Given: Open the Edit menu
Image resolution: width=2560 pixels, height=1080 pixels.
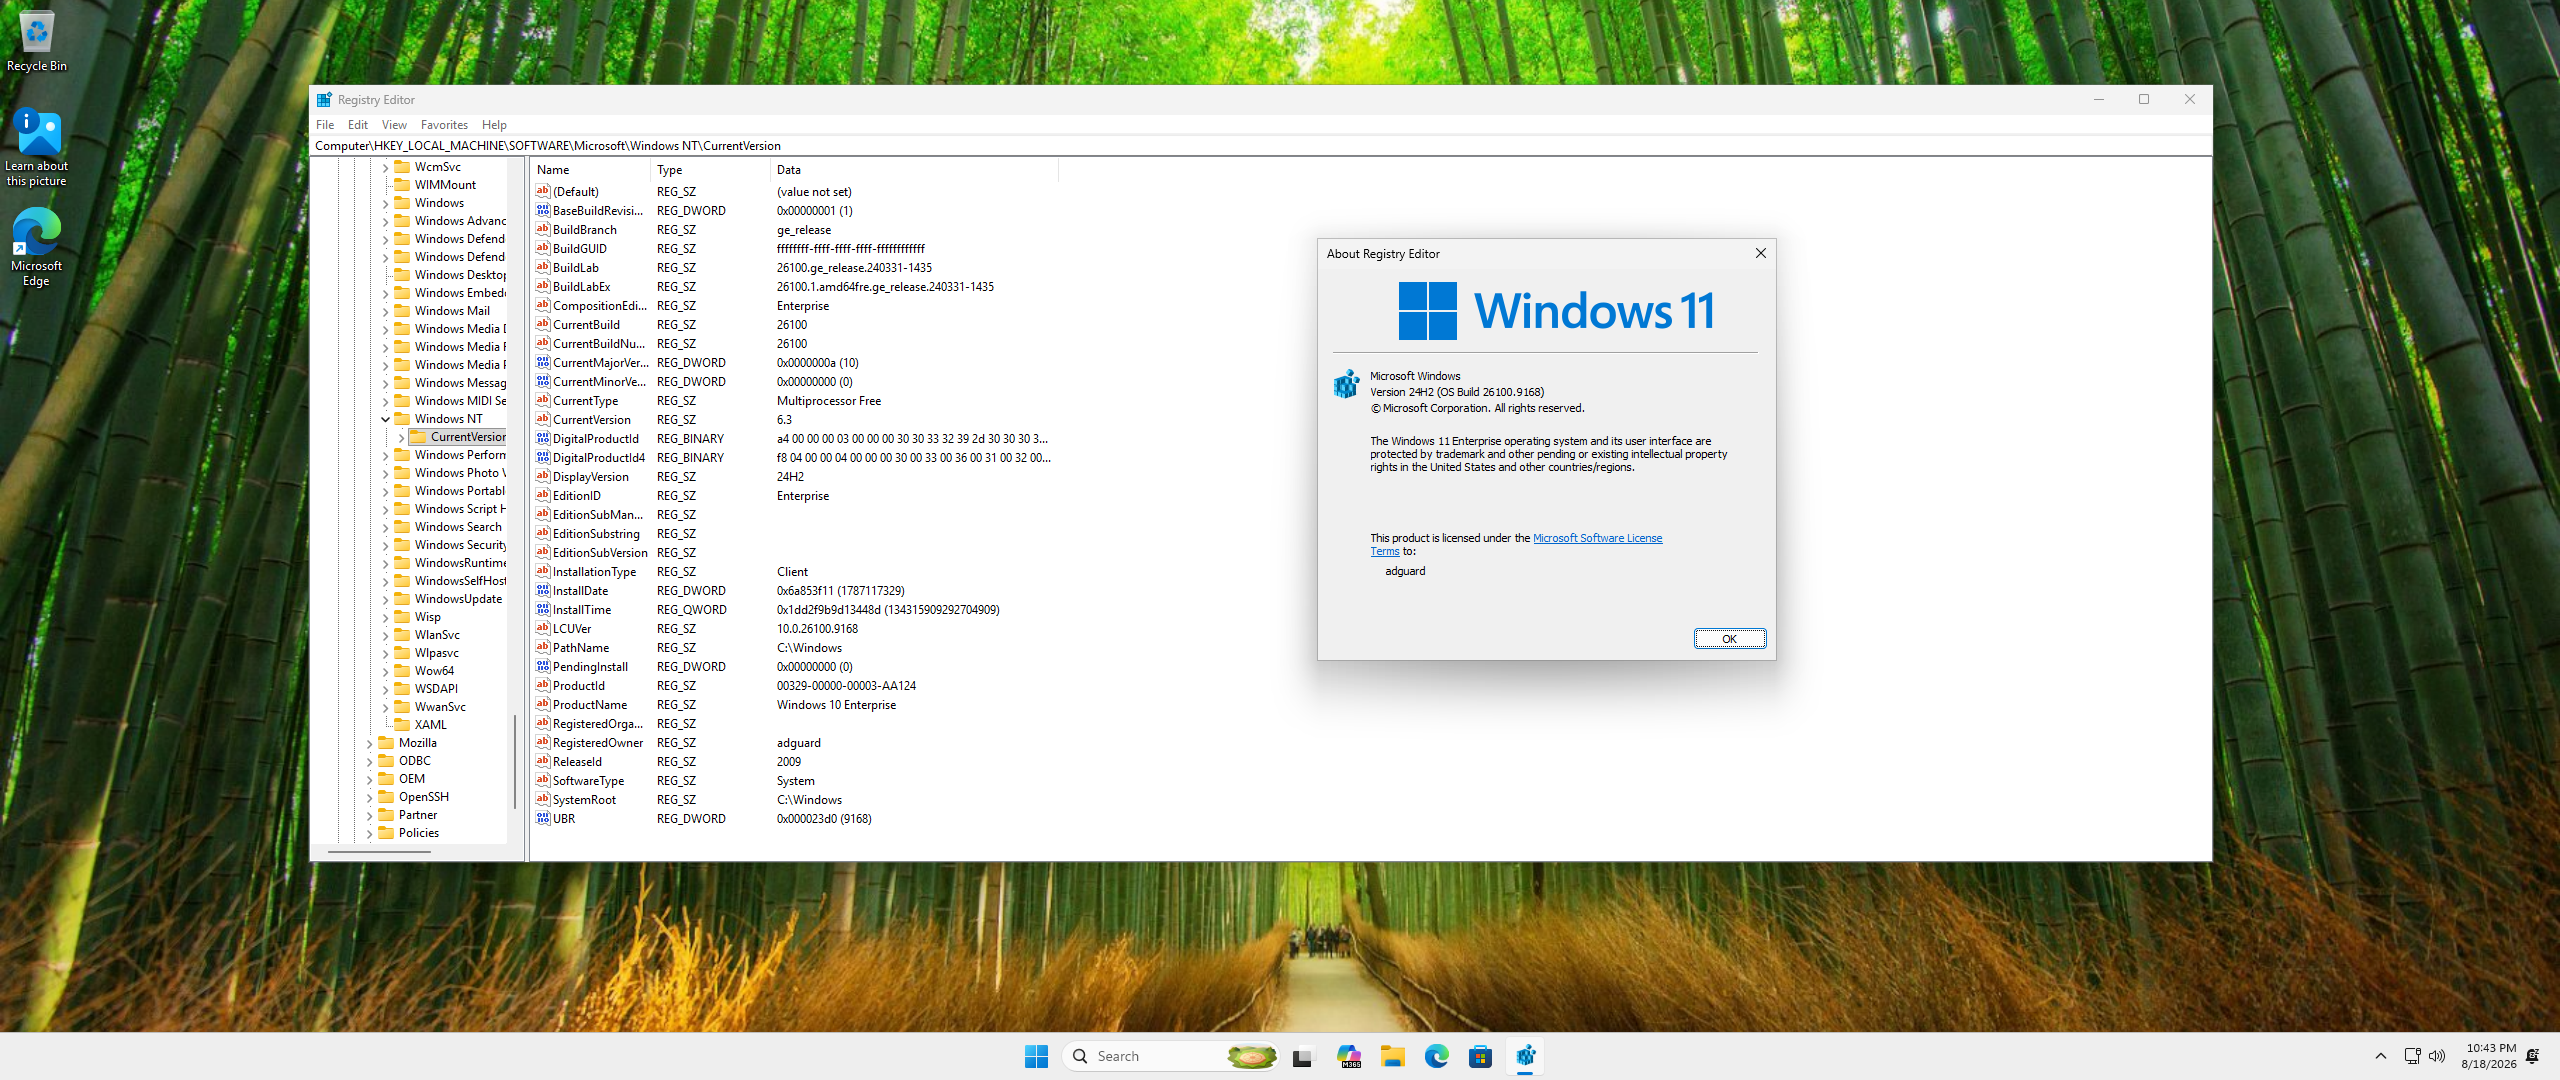Looking at the screenshot, I should point(358,125).
